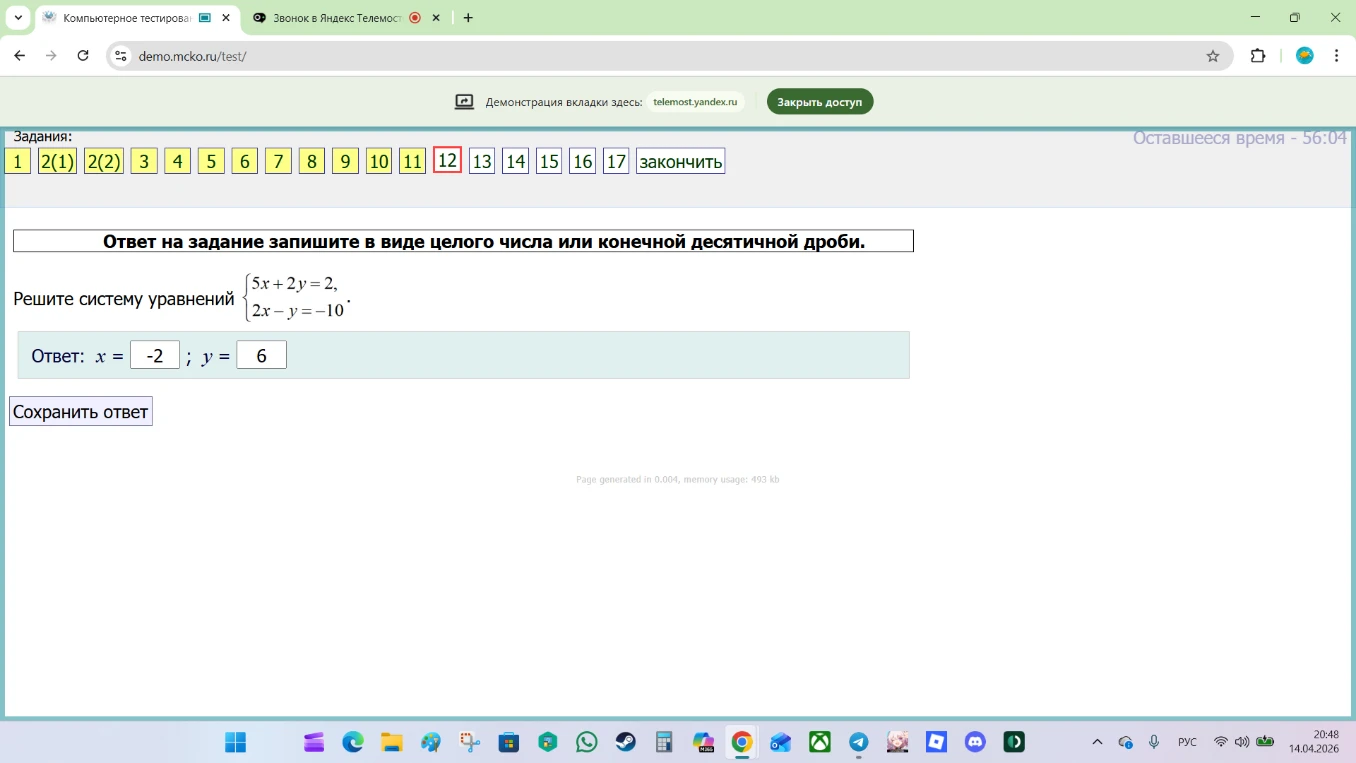1356x763 pixels.
Task: Go back with the browser arrow
Action: click(20, 56)
